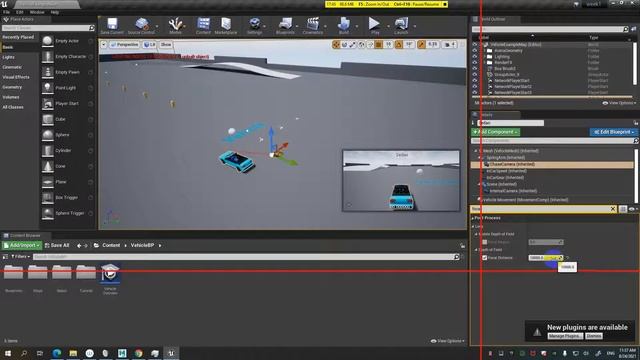
Task: Click the Manage Plugins button
Action: pyautogui.click(x=565, y=336)
